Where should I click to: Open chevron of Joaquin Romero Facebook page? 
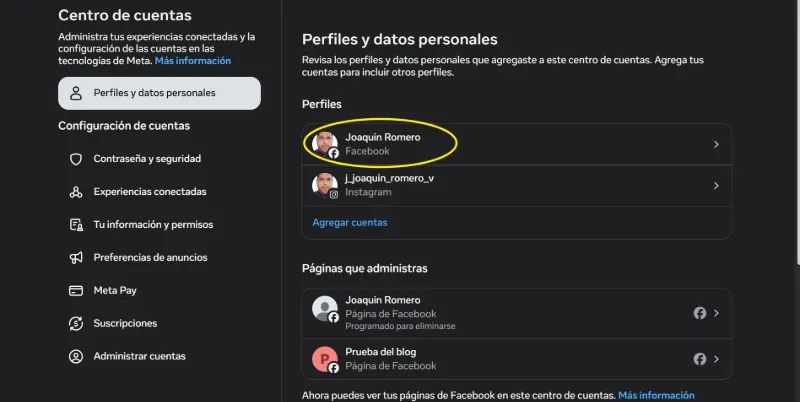[716, 313]
